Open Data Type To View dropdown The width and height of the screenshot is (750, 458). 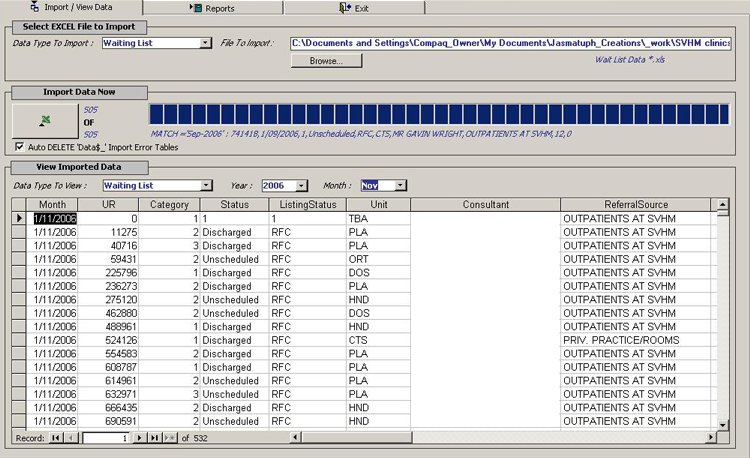[206, 185]
